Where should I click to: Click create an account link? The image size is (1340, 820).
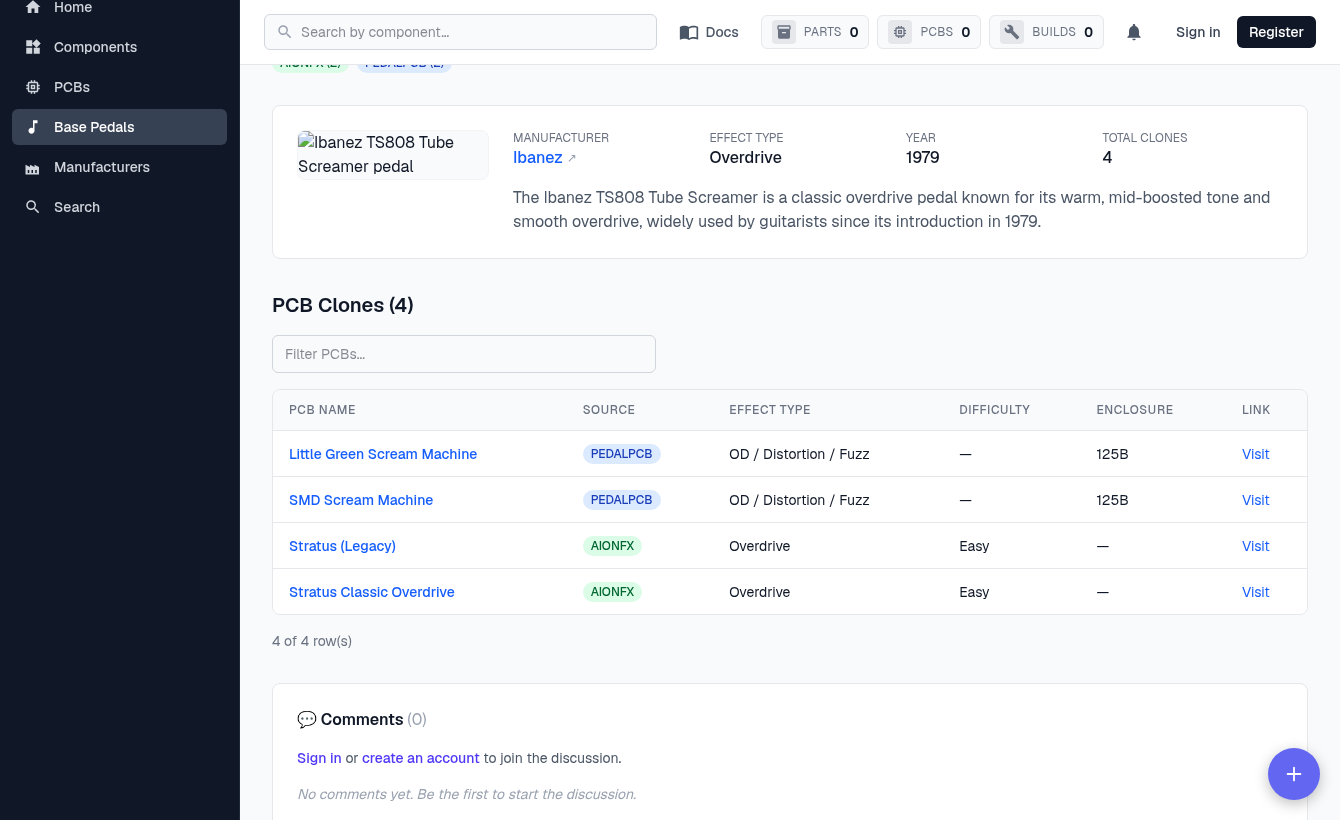[x=421, y=758]
